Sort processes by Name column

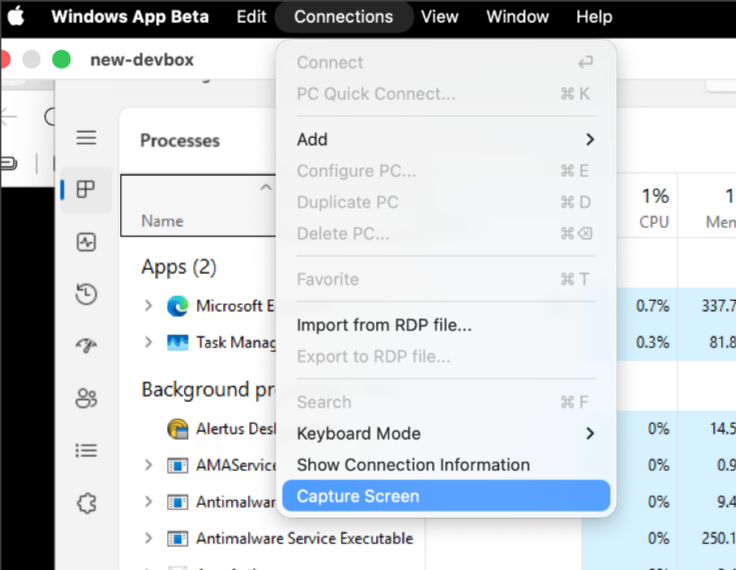coord(162,221)
